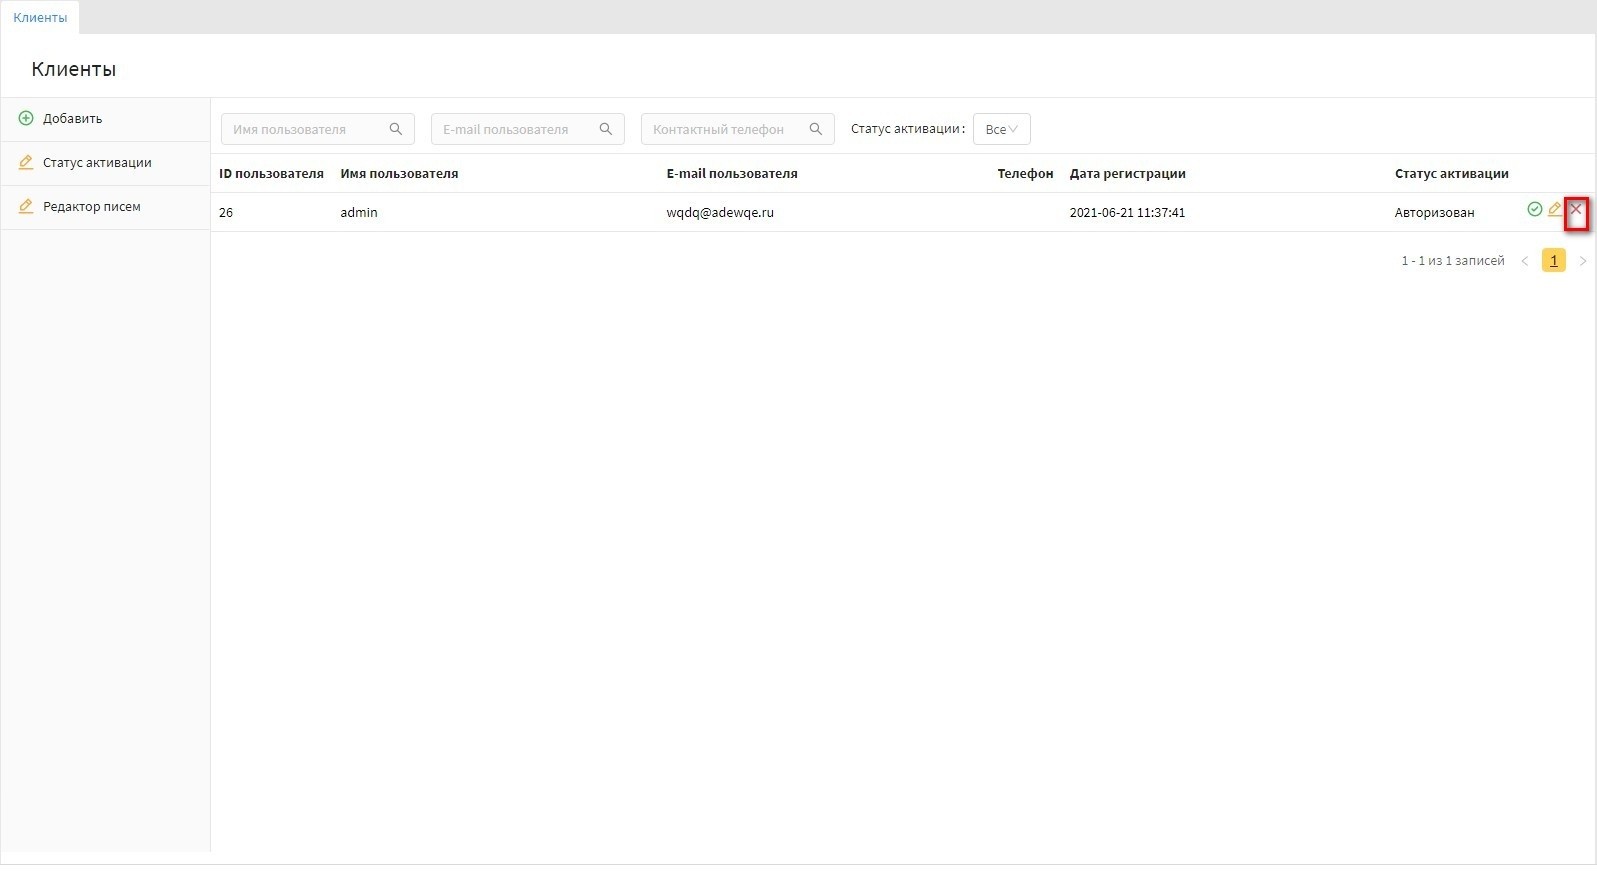Screen dimensions: 1597x872
Task: Open Статус активации in the left sidebar
Action: 97,163
